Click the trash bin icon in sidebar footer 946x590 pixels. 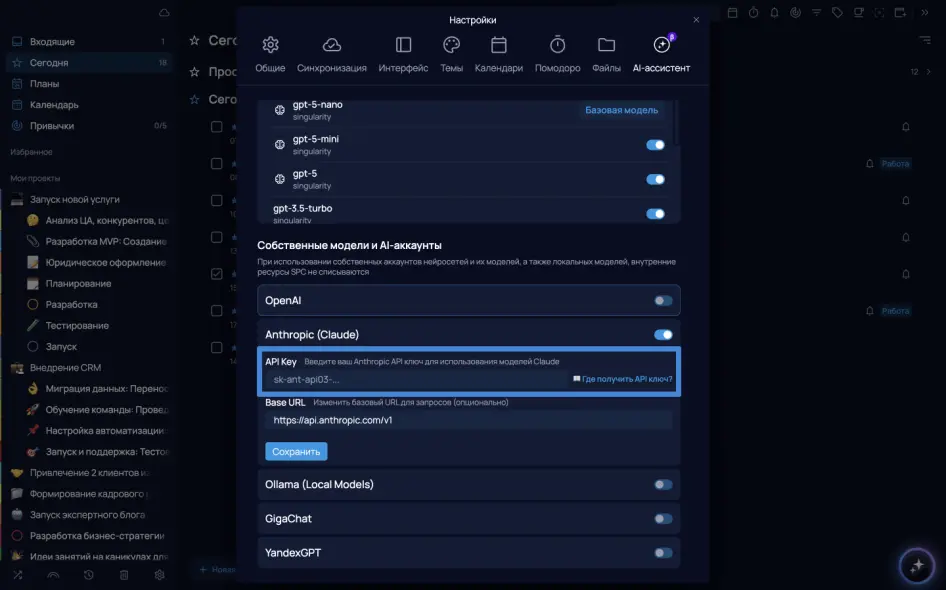124,575
